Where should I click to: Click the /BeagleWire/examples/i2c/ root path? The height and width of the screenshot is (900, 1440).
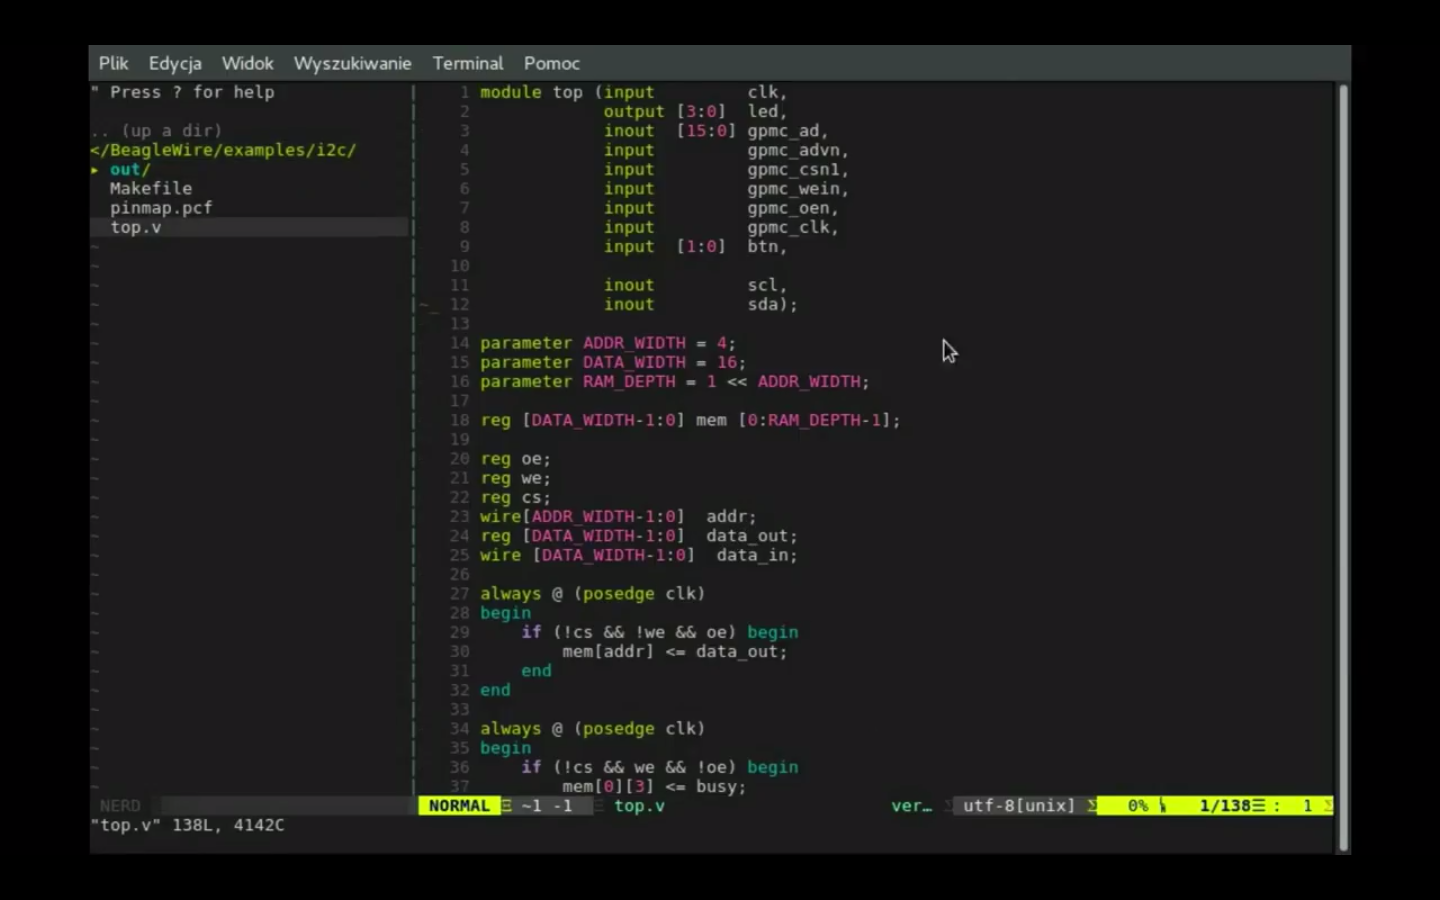pos(224,150)
